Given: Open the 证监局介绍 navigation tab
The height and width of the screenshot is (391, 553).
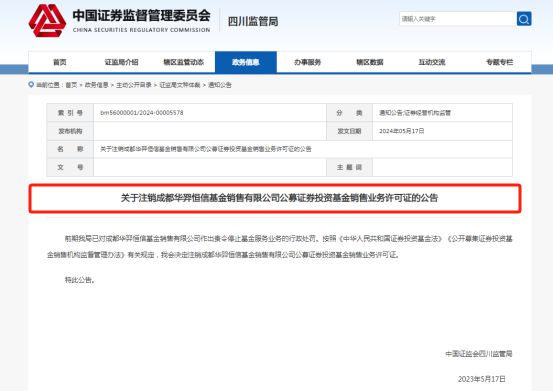Looking at the screenshot, I should tap(122, 62).
